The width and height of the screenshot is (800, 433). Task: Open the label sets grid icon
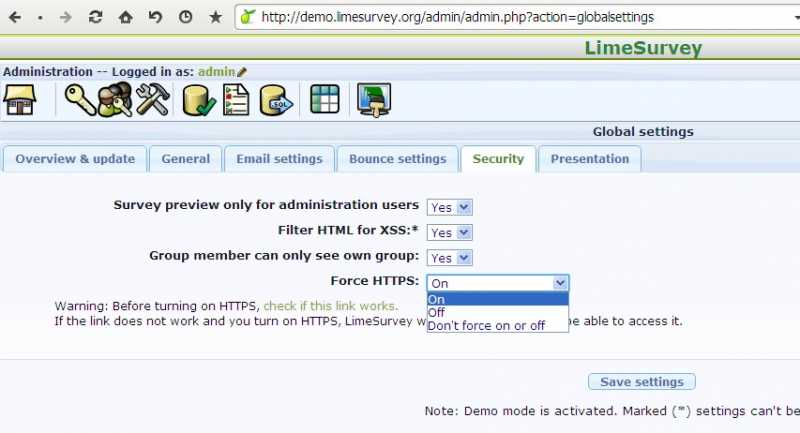pos(324,99)
